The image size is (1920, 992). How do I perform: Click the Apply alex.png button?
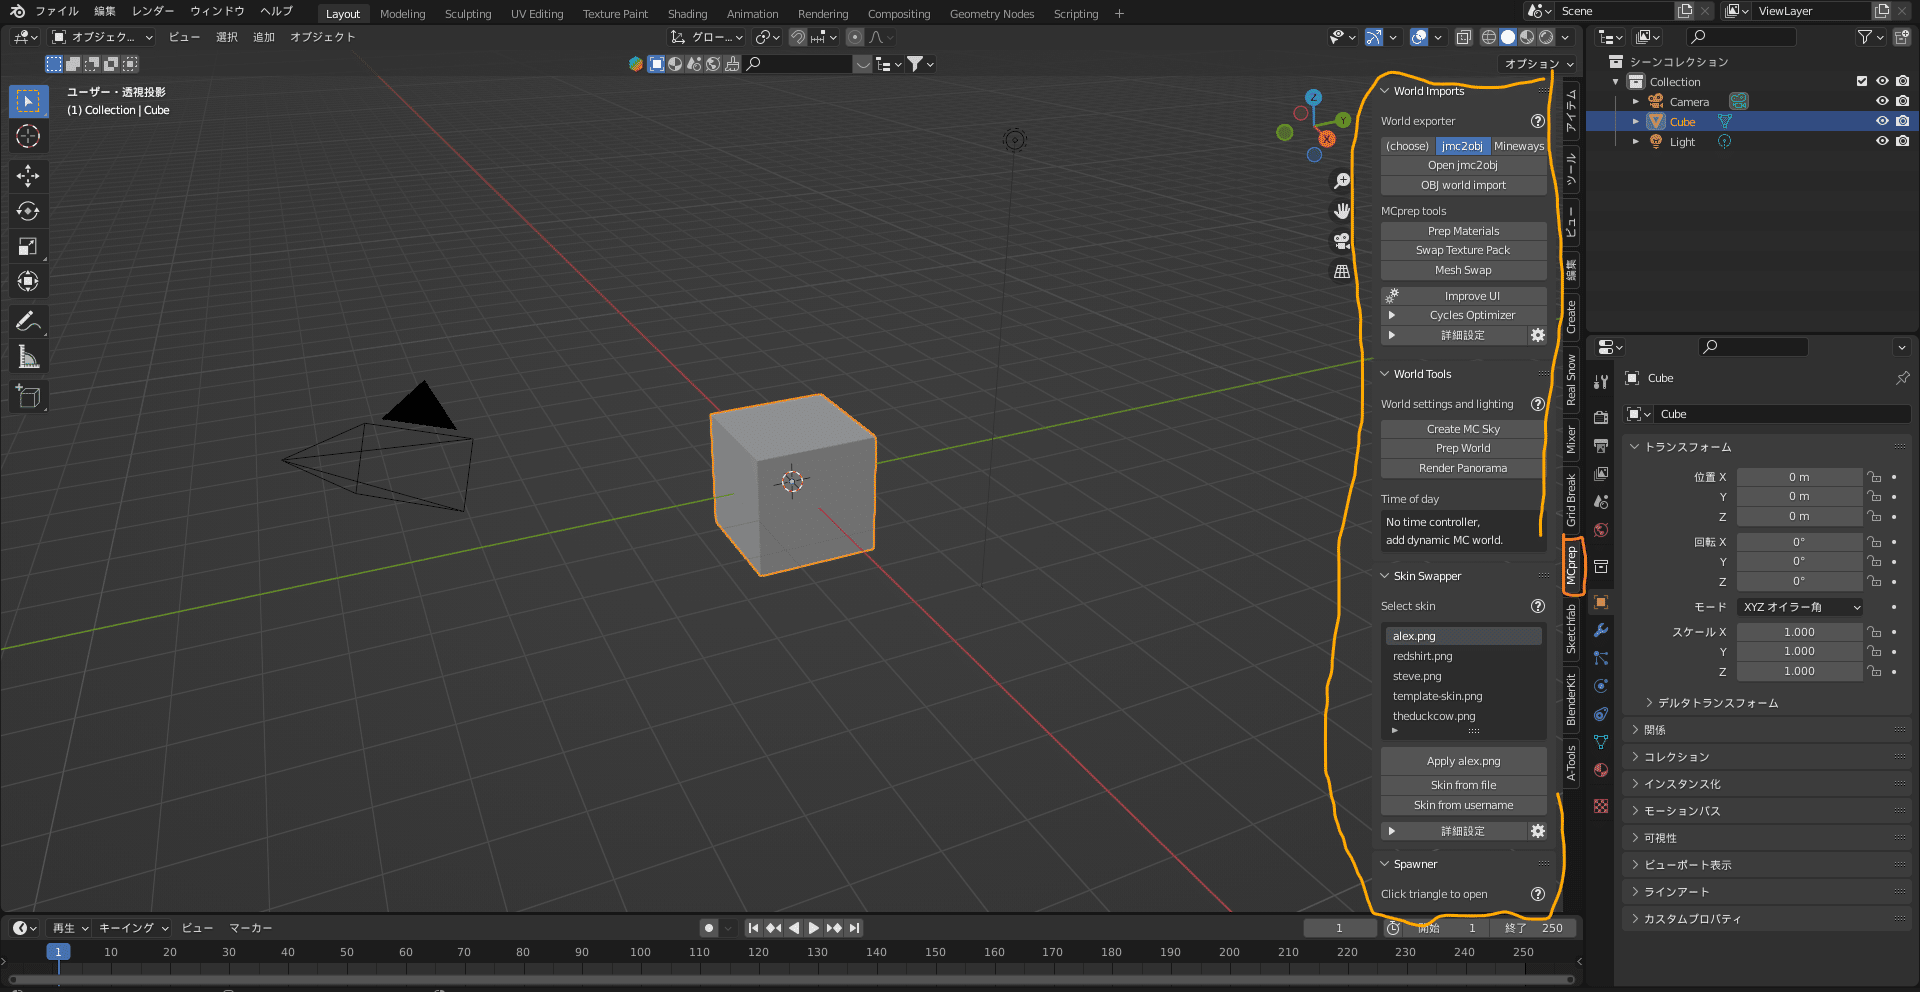coord(1463,761)
